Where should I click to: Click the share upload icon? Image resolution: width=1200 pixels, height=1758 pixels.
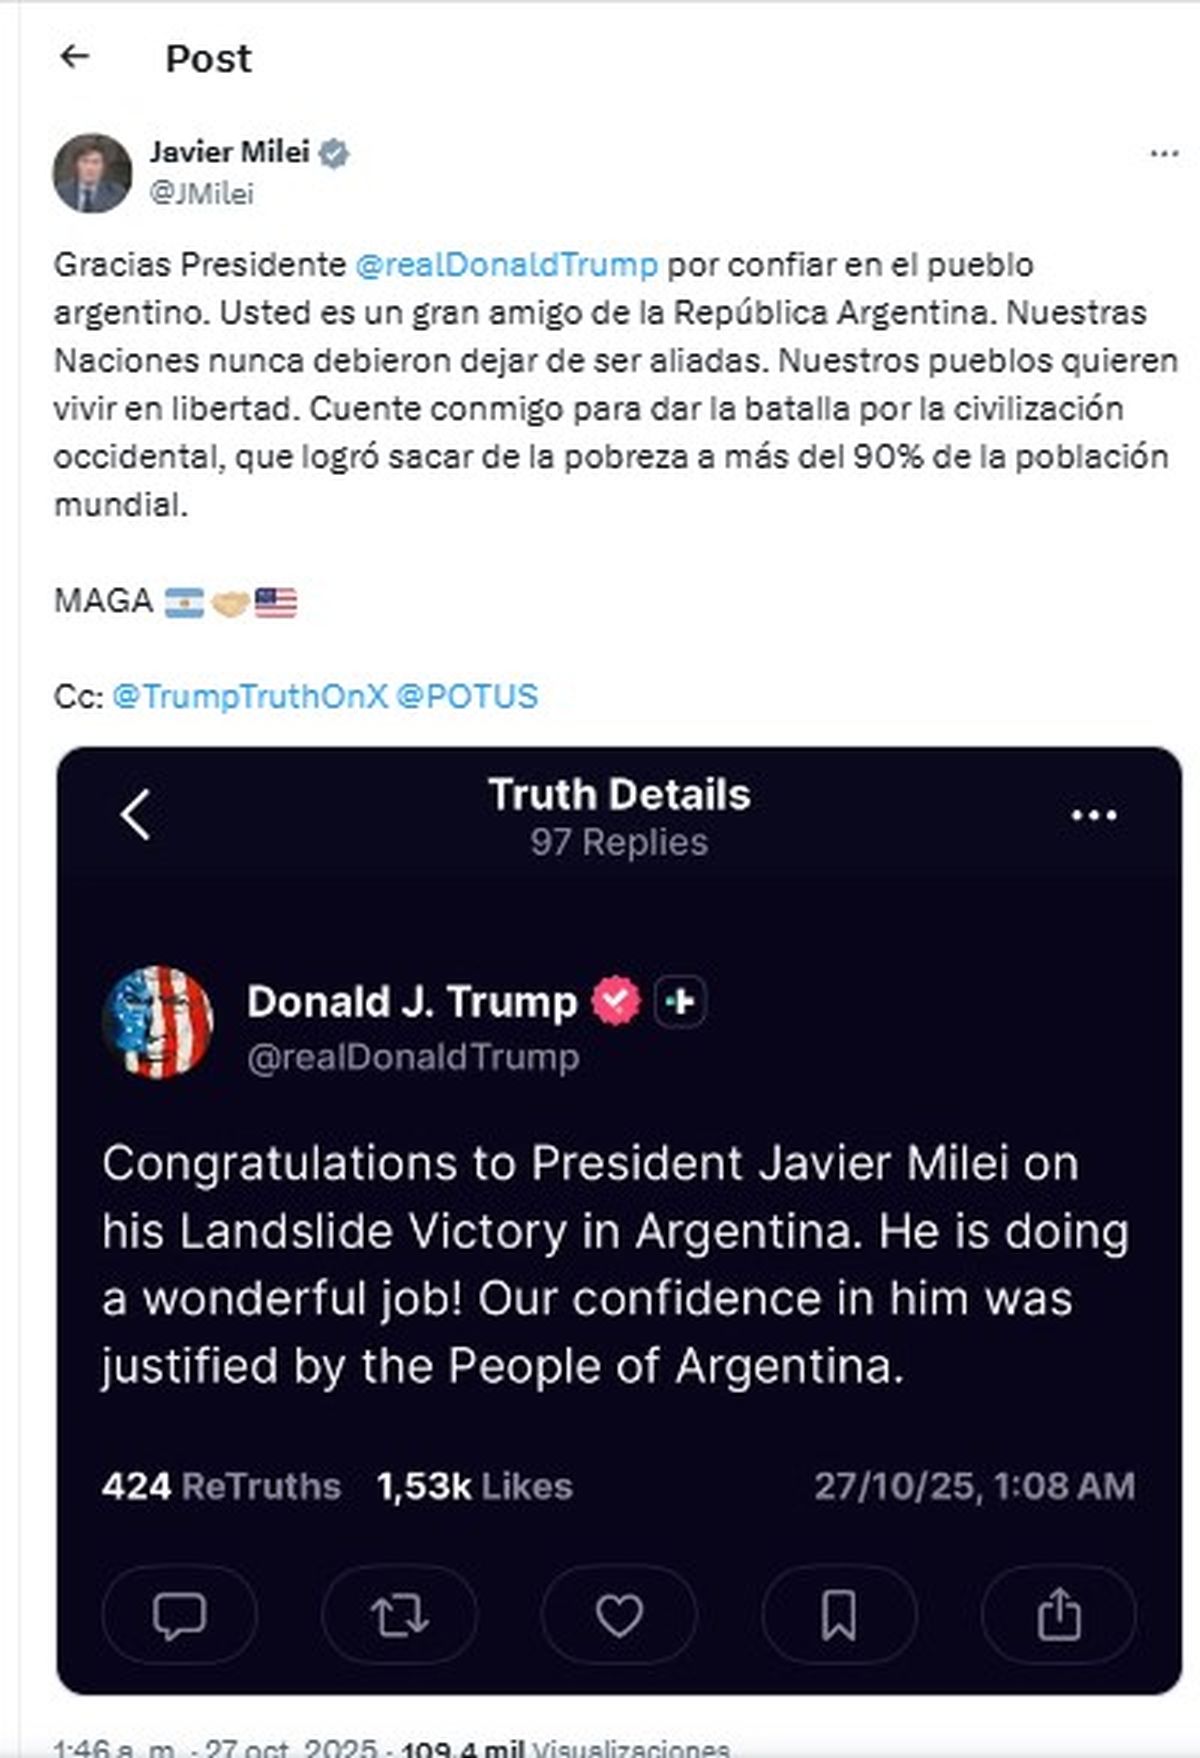[x=1059, y=1615]
